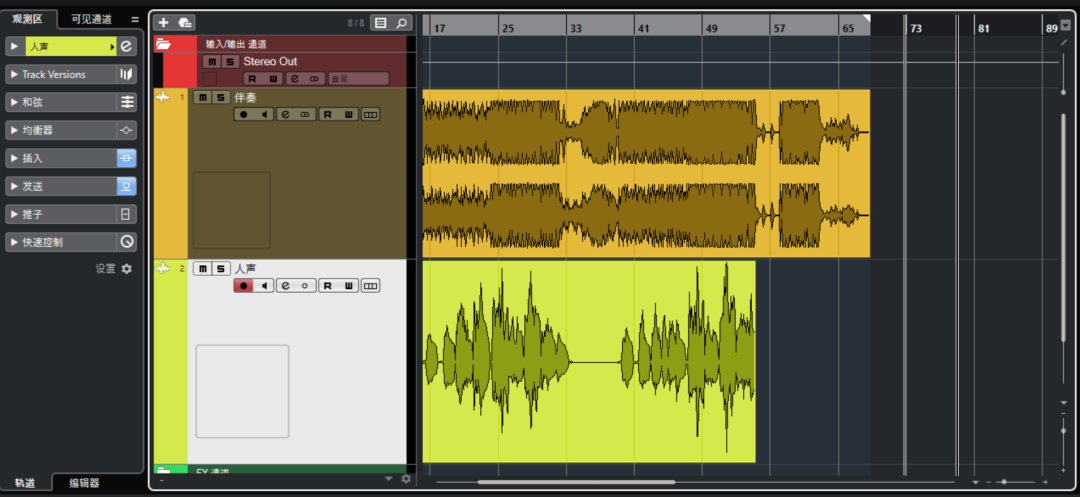Toggle monitor speaker on 伴奏 track
The image size is (1080, 497).
264,114
